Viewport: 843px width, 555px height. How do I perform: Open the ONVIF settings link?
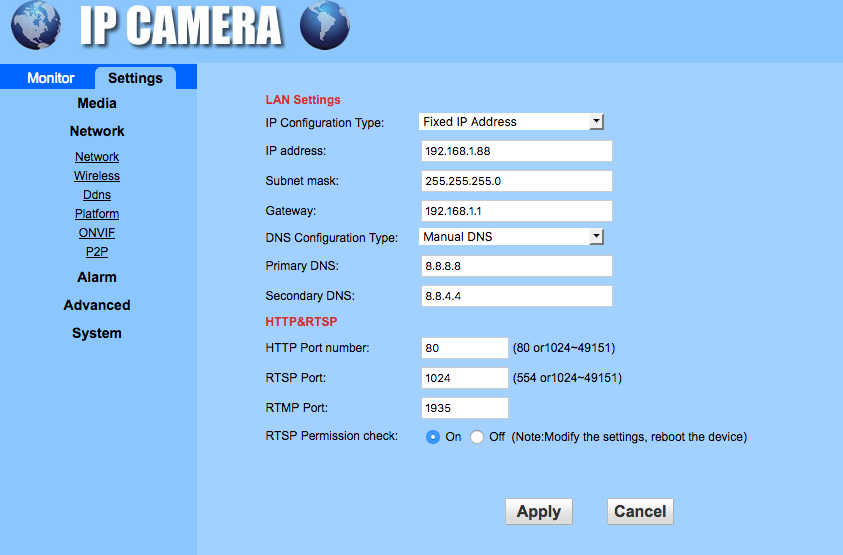[97, 233]
